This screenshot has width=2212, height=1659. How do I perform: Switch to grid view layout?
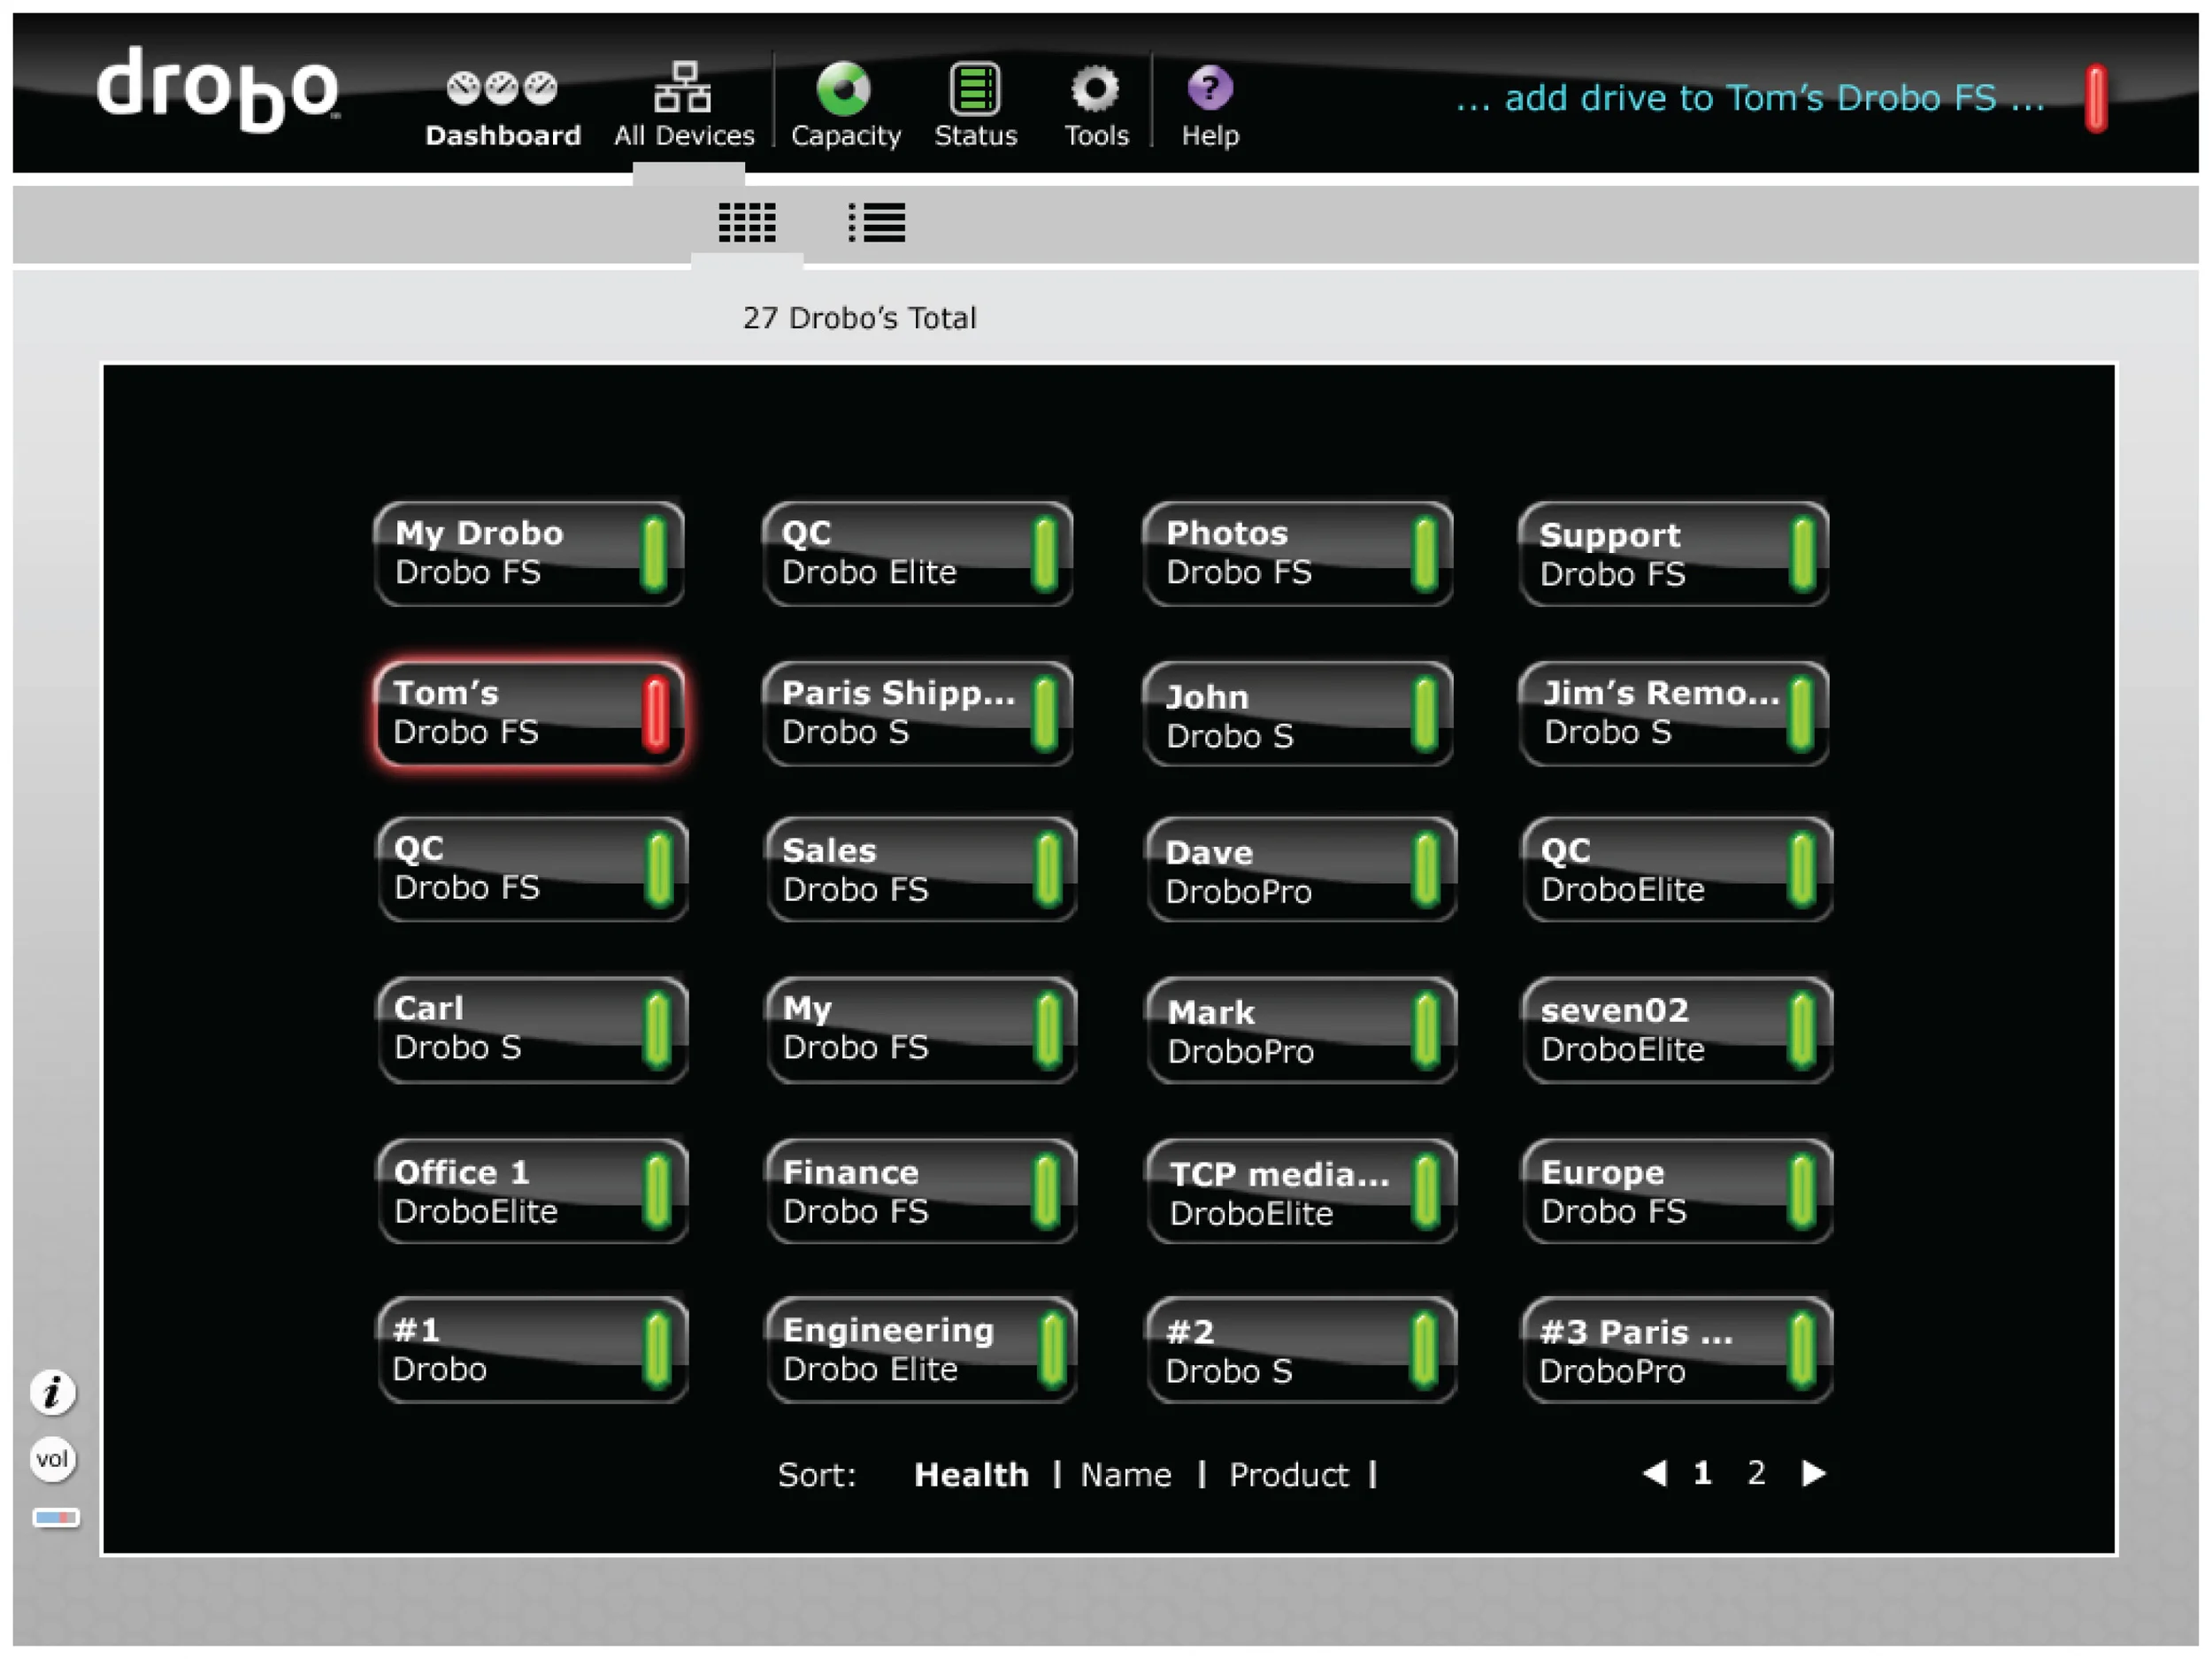[747, 222]
